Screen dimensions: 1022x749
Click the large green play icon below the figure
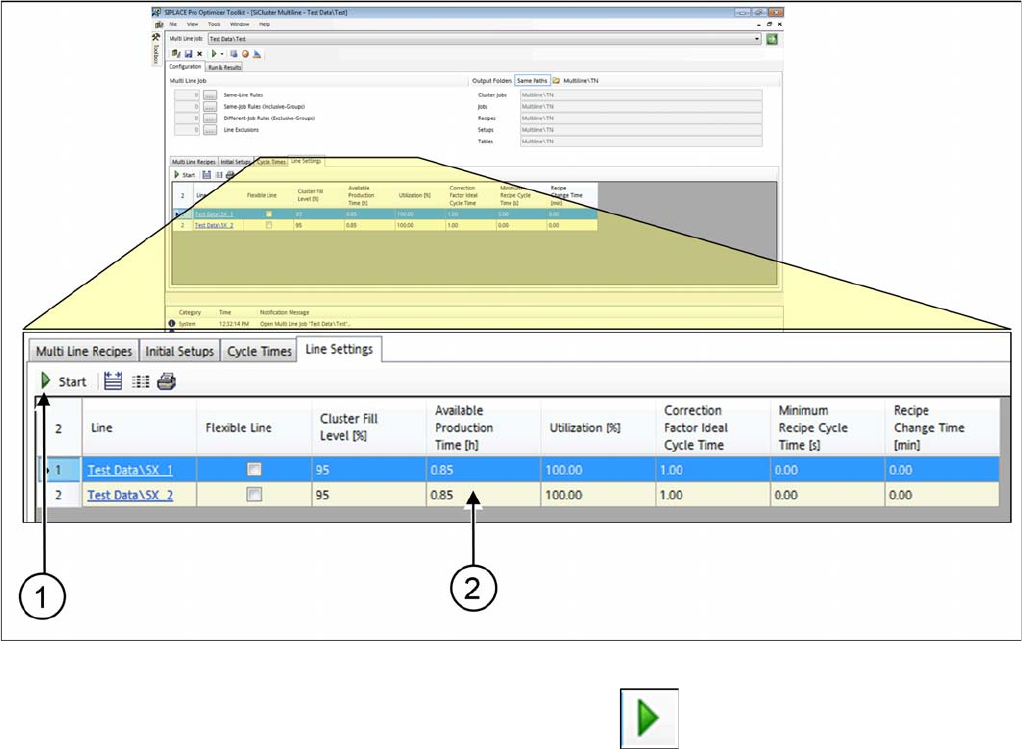coord(649,718)
